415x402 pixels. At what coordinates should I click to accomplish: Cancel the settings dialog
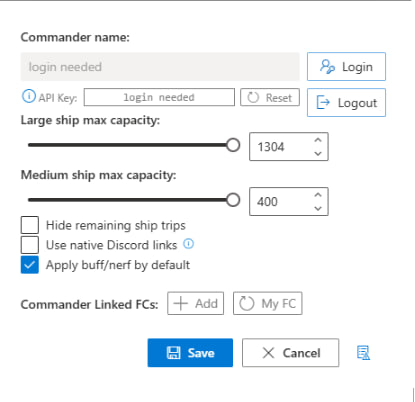click(x=290, y=353)
